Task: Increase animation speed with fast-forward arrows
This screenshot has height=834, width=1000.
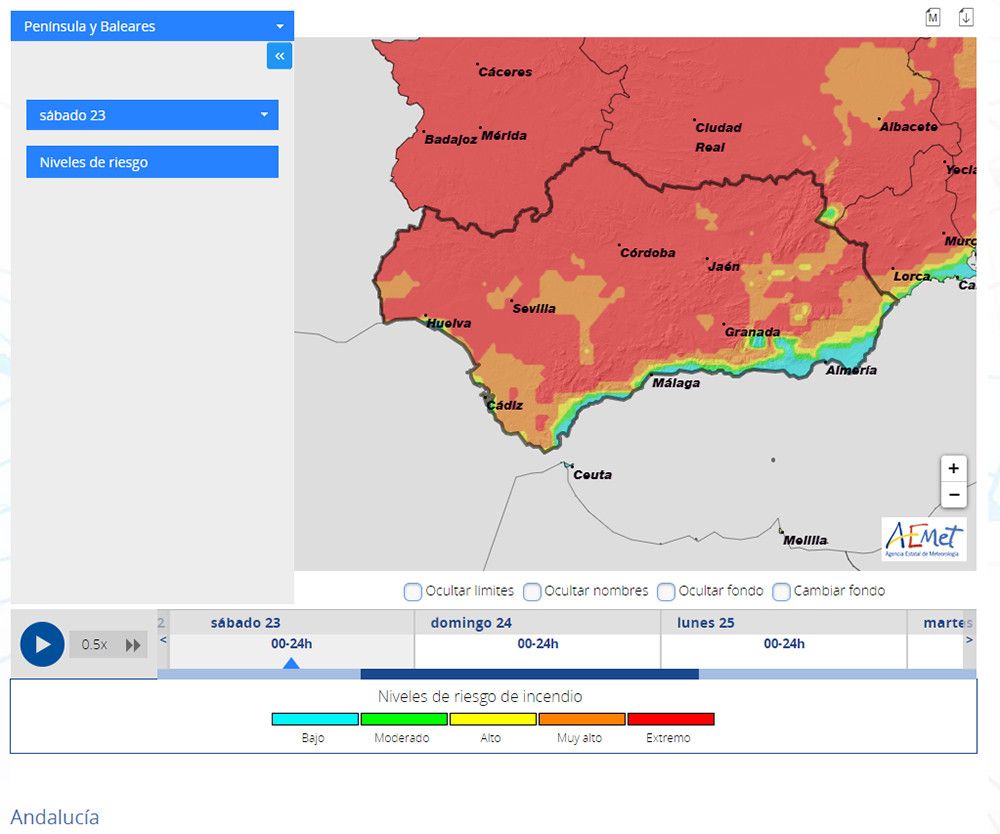Action: 133,645
